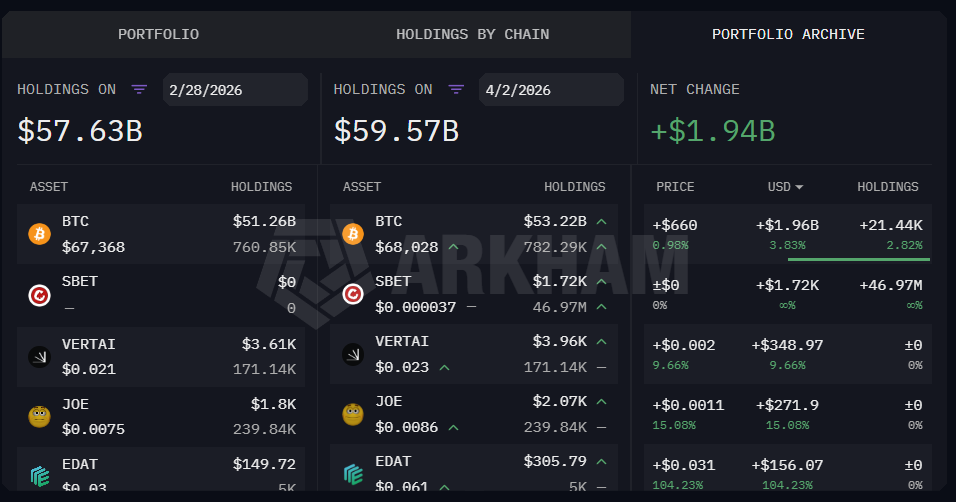This screenshot has width=956, height=502.
Task: Click the JOE token icon in left list
Action: tap(39, 415)
